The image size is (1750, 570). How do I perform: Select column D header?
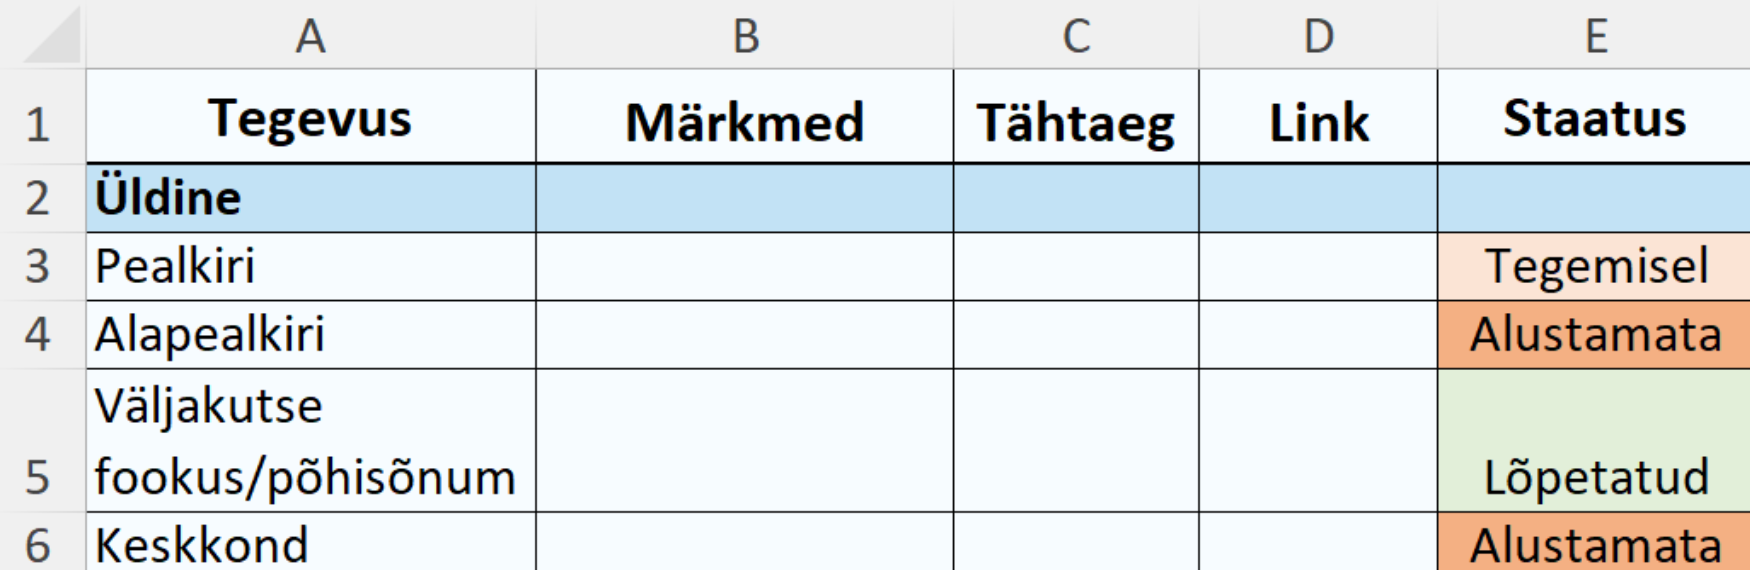click(x=1318, y=36)
